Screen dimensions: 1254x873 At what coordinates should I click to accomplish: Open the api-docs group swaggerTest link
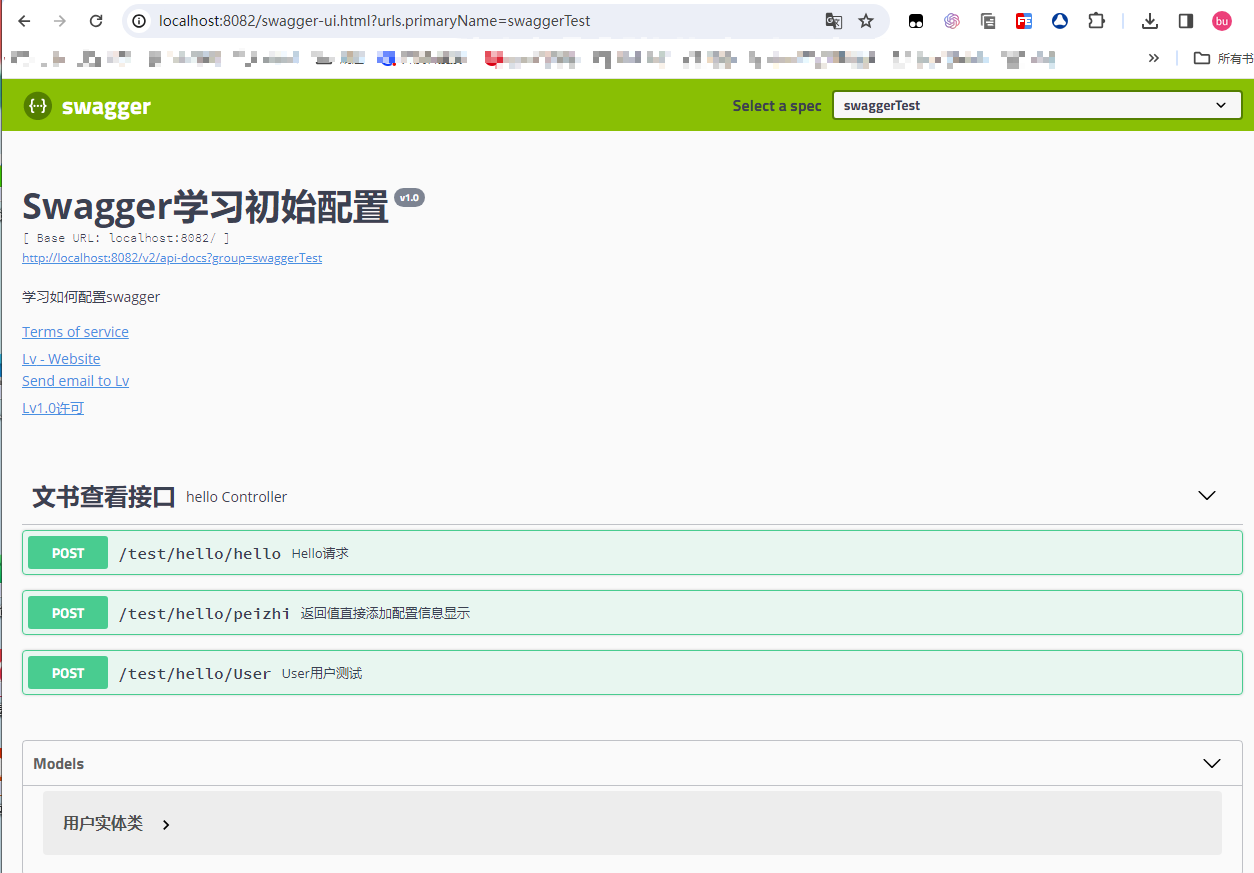click(172, 257)
